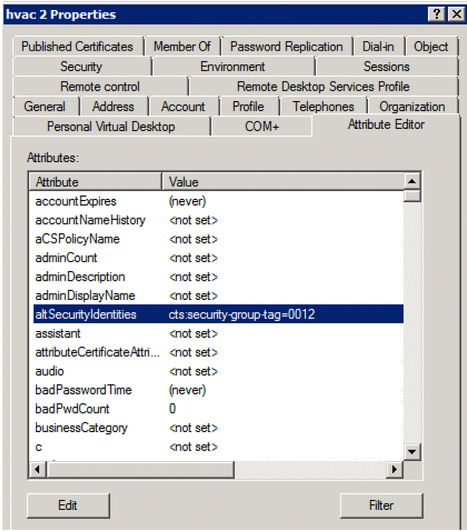Click the horizontal scrollbar thumb
Screen dimensions: 467x531
[140, 469]
